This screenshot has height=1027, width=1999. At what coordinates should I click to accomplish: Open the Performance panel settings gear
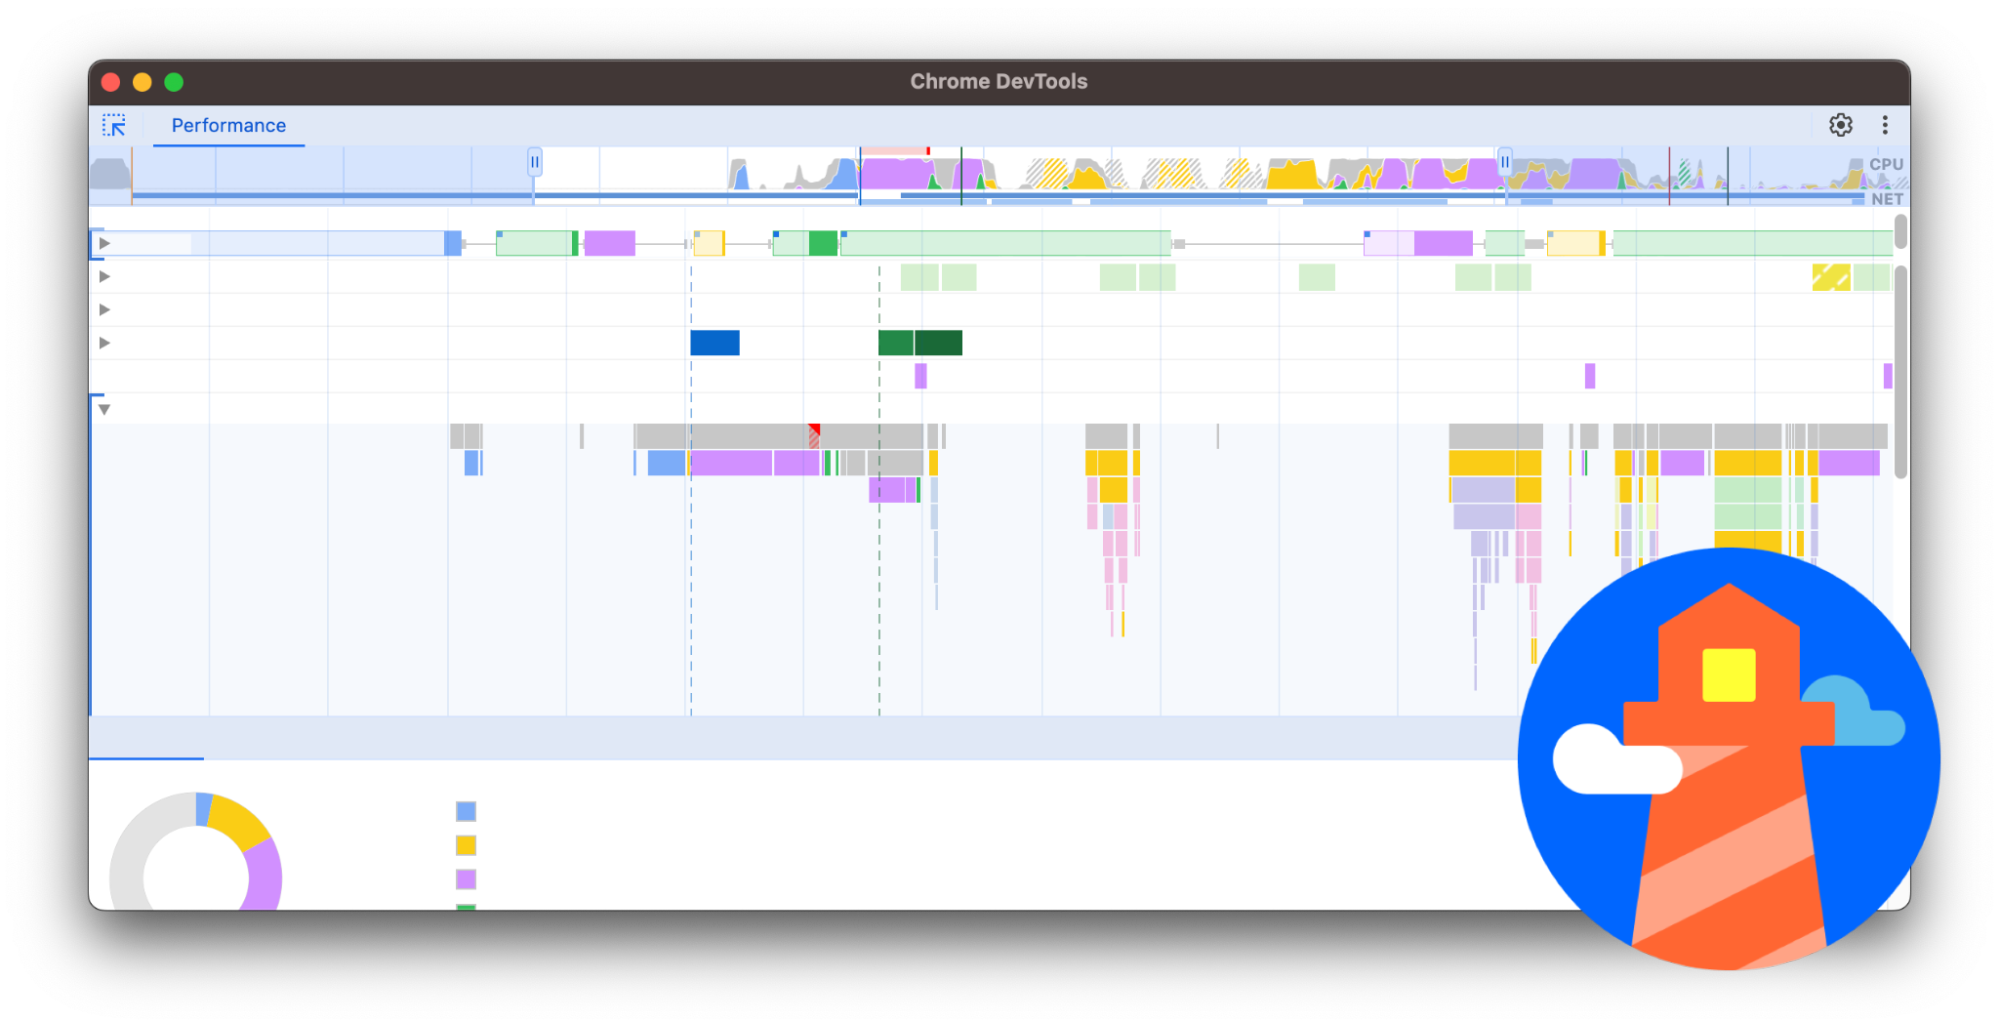(x=1841, y=125)
